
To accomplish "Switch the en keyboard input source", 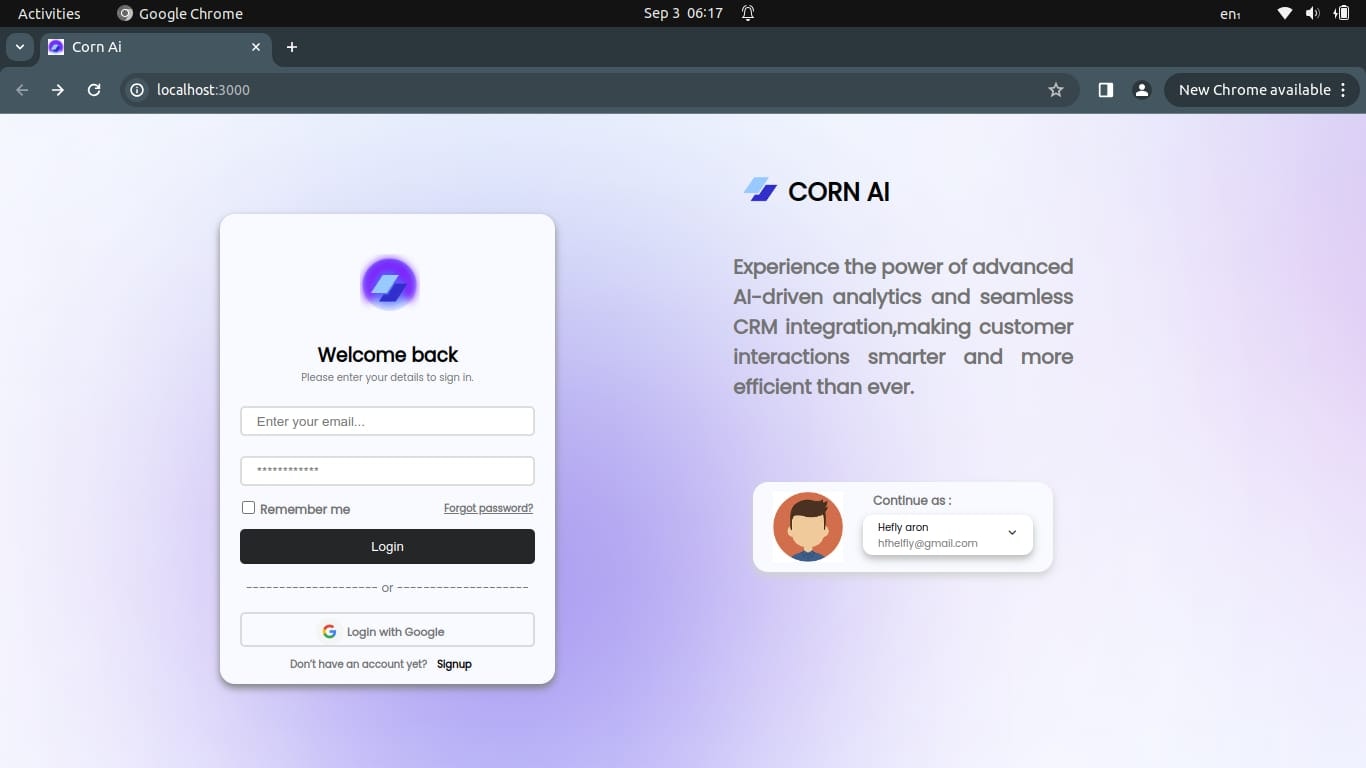I will click(1230, 13).
